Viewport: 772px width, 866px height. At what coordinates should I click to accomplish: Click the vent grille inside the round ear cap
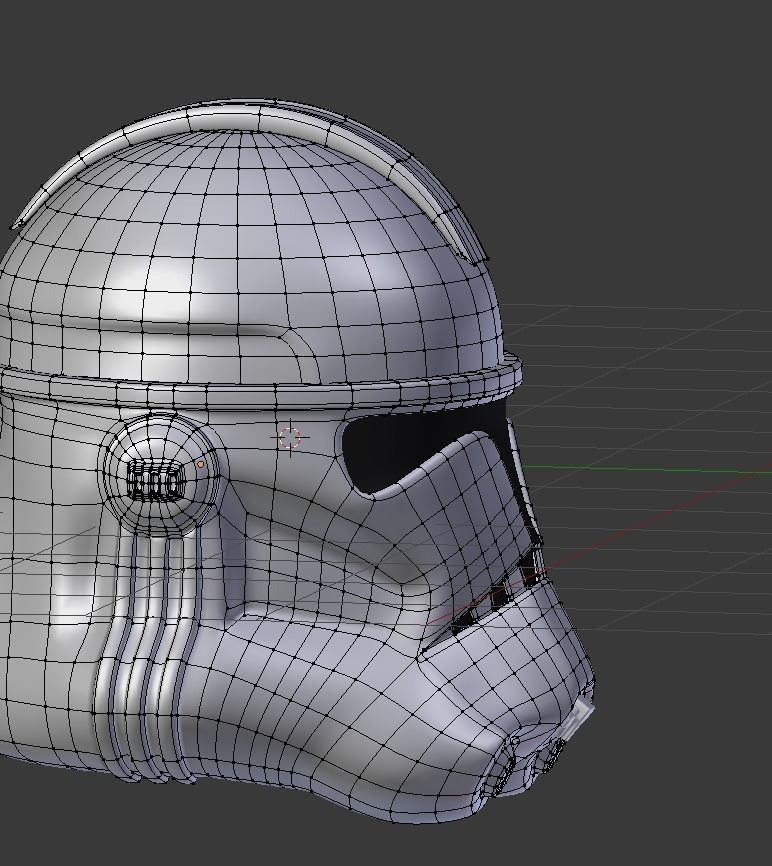[x=154, y=482]
